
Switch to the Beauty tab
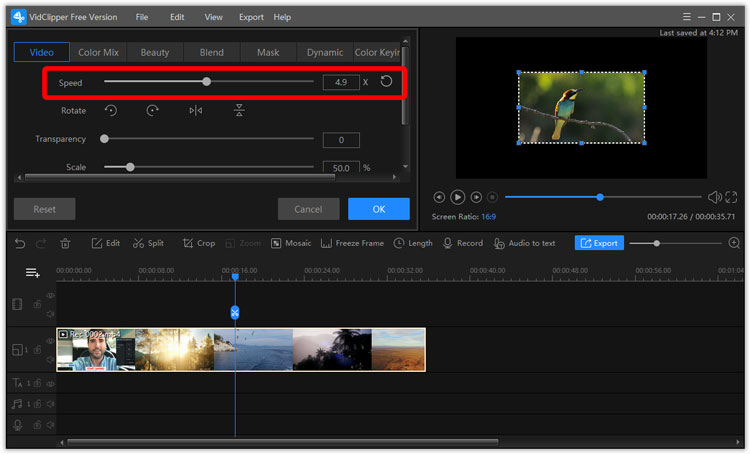pyautogui.click(x=154, y=52)
